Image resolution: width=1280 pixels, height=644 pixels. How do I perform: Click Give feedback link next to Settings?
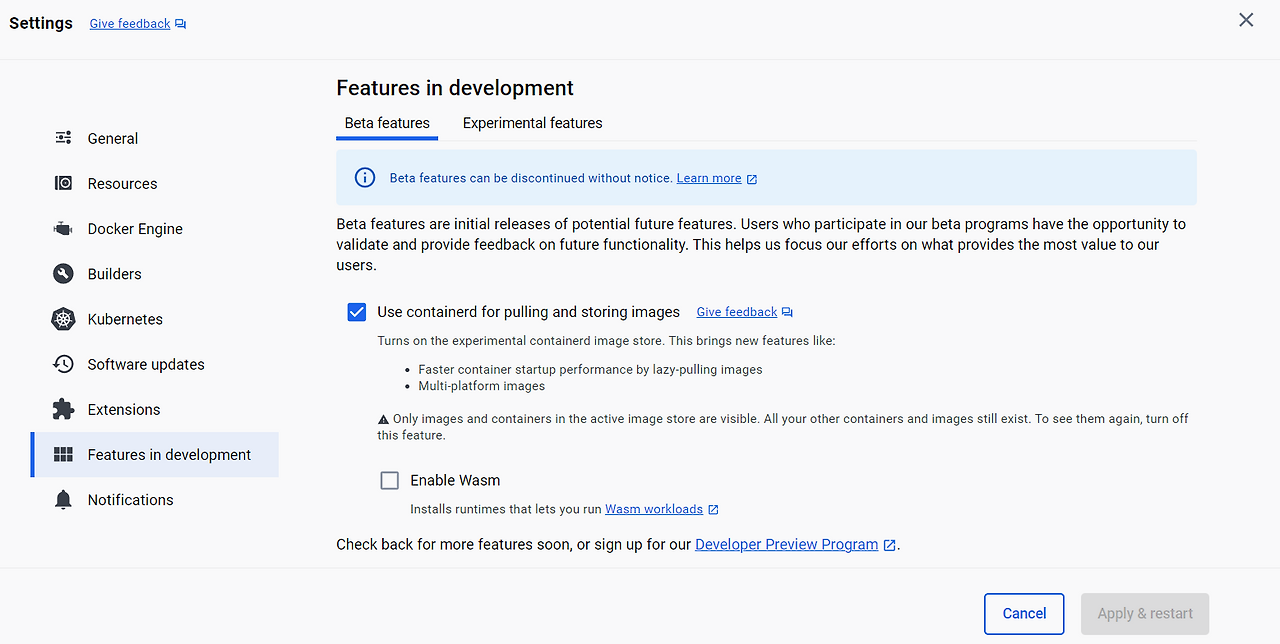tap(130, 24)
